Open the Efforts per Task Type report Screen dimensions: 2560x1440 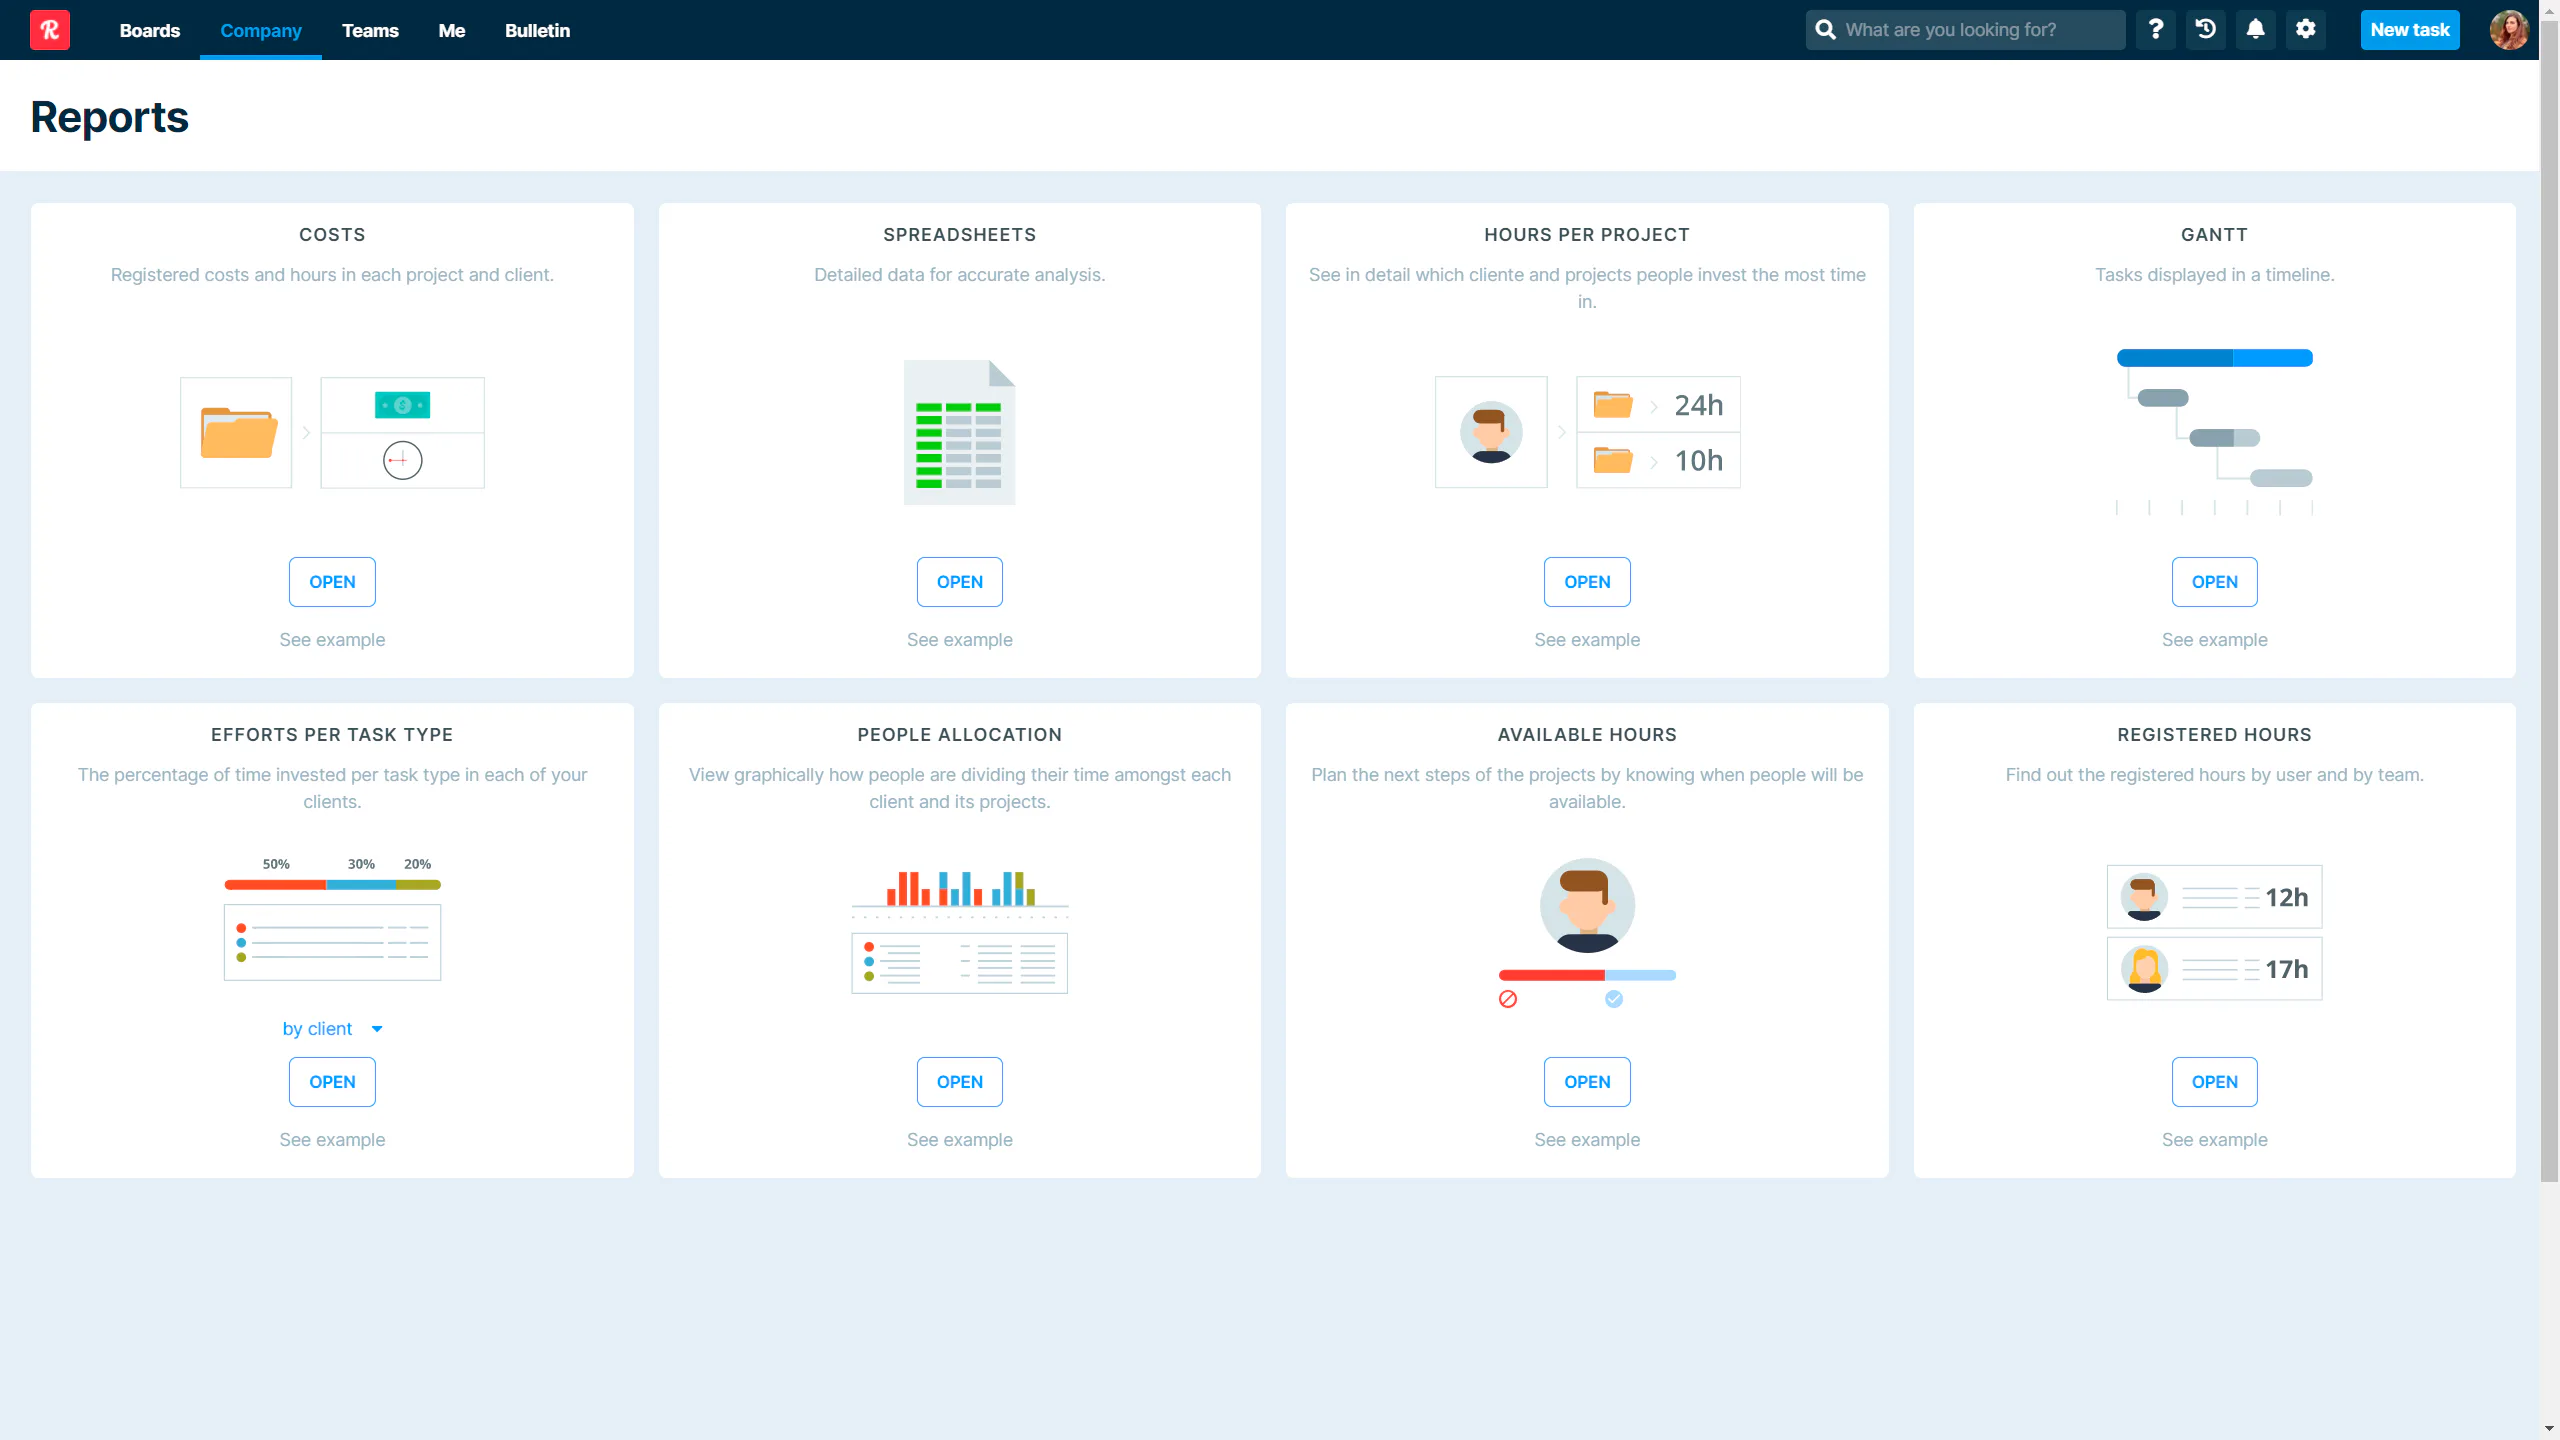(332, 1082)
